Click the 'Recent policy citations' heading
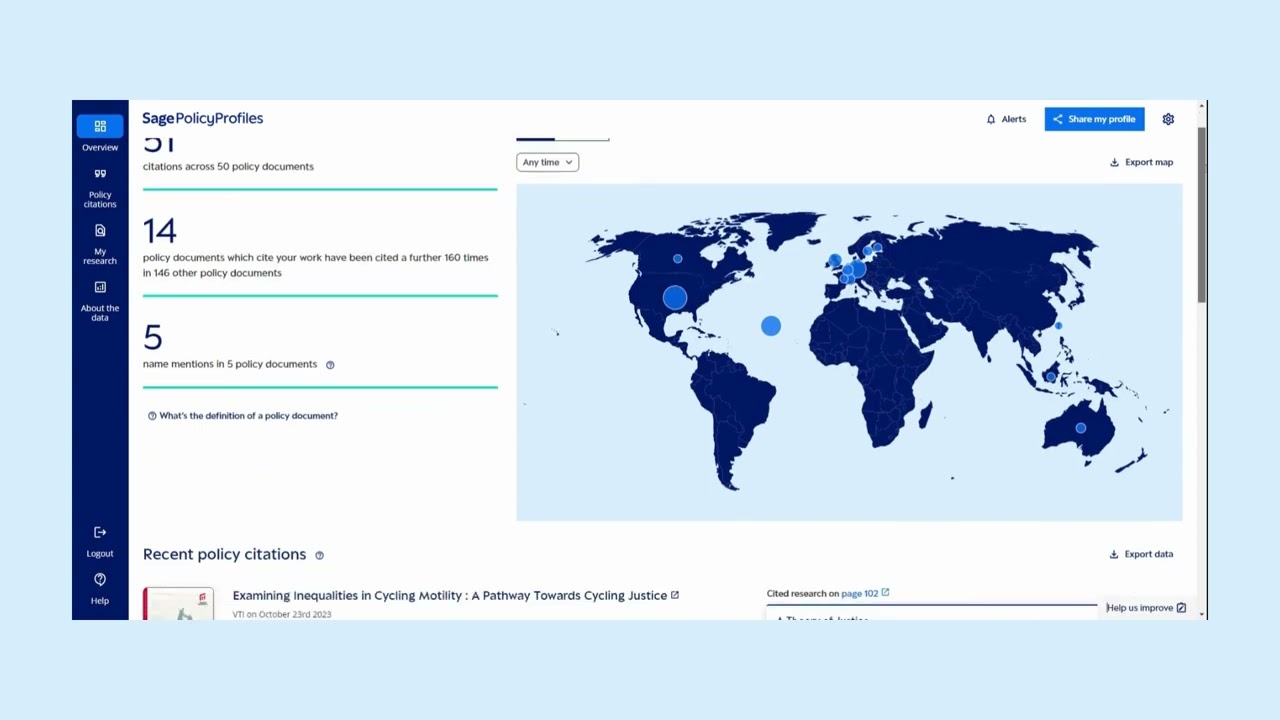Image resolution: width=1280 pixels, height=720 pixels. click(224, 554)
